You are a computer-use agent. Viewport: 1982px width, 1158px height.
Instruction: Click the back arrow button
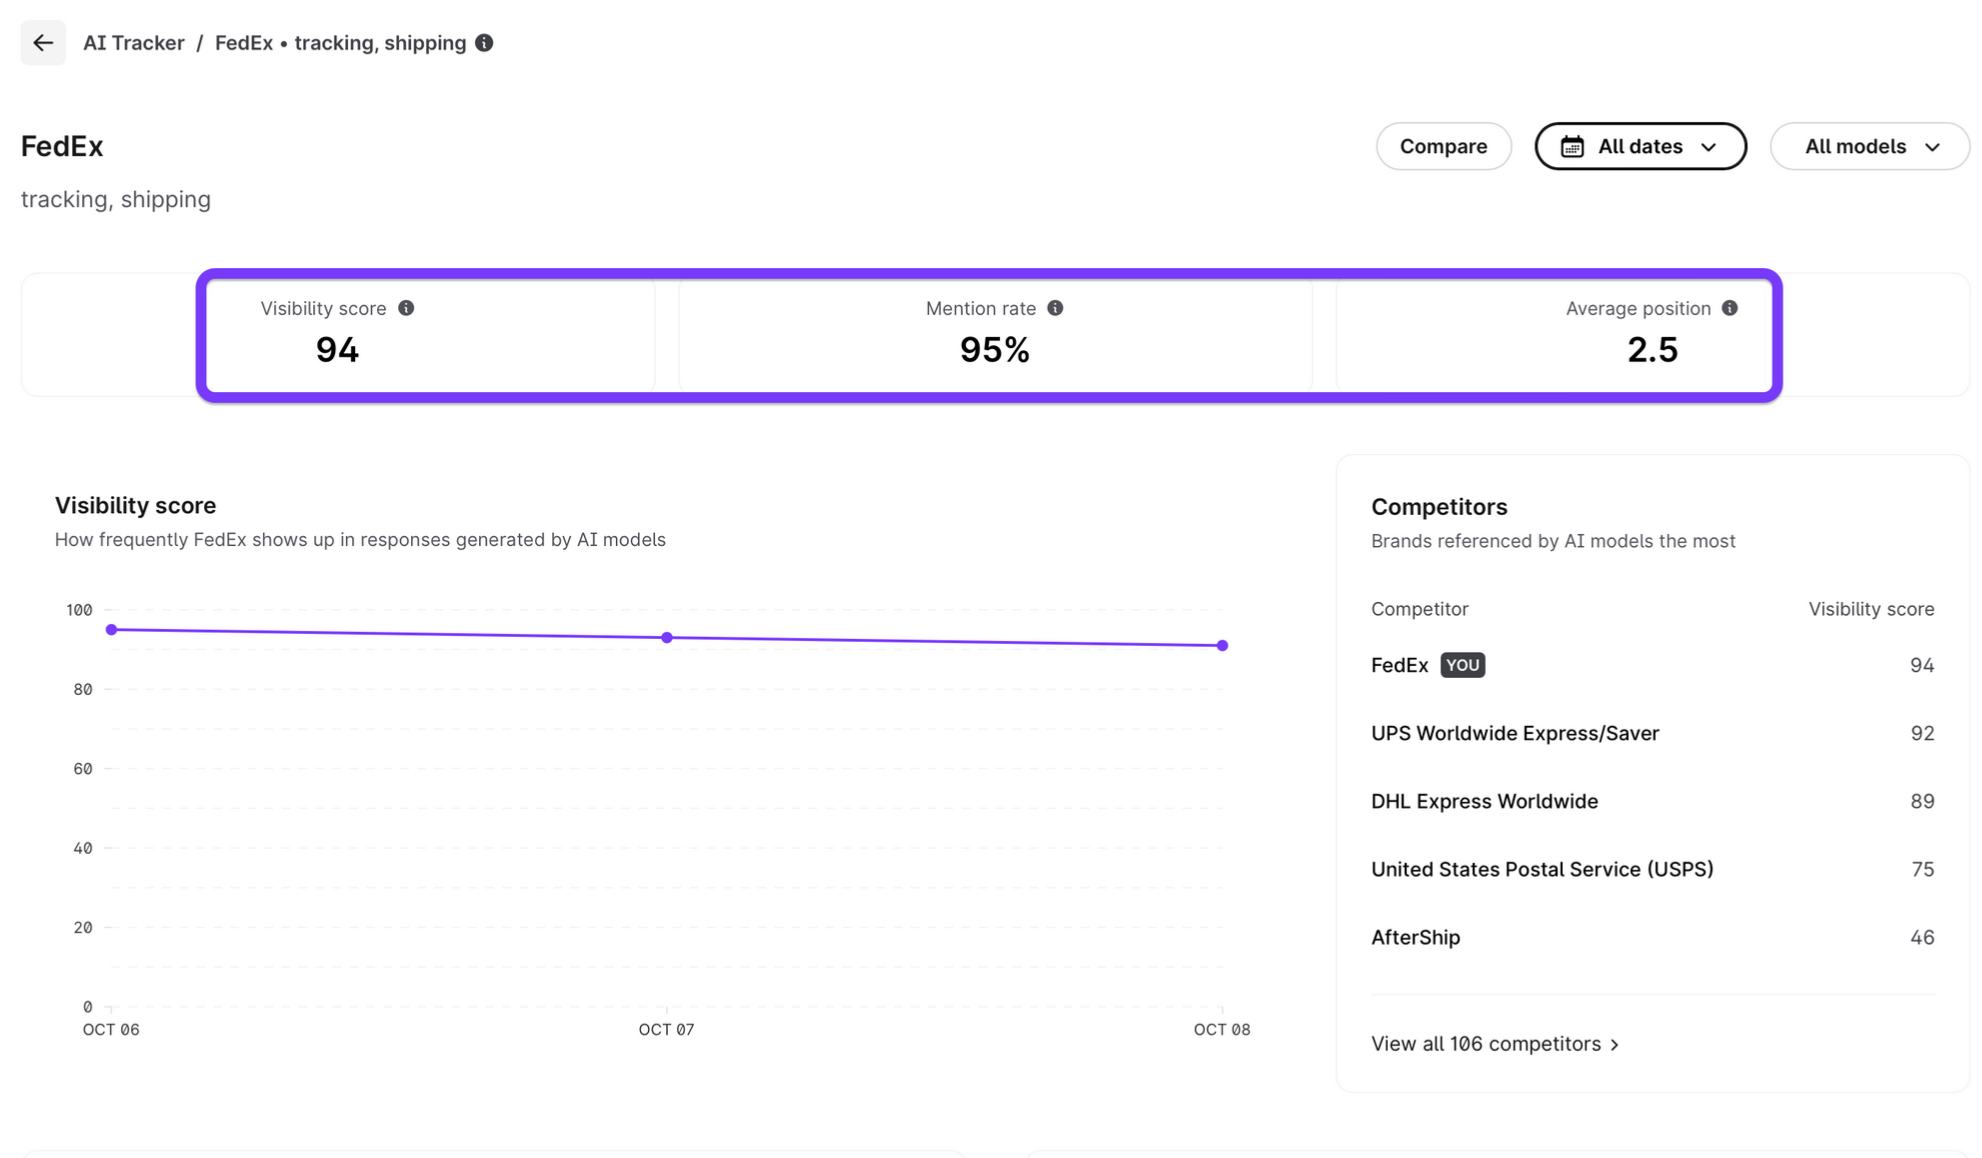(x=43, y=43)
